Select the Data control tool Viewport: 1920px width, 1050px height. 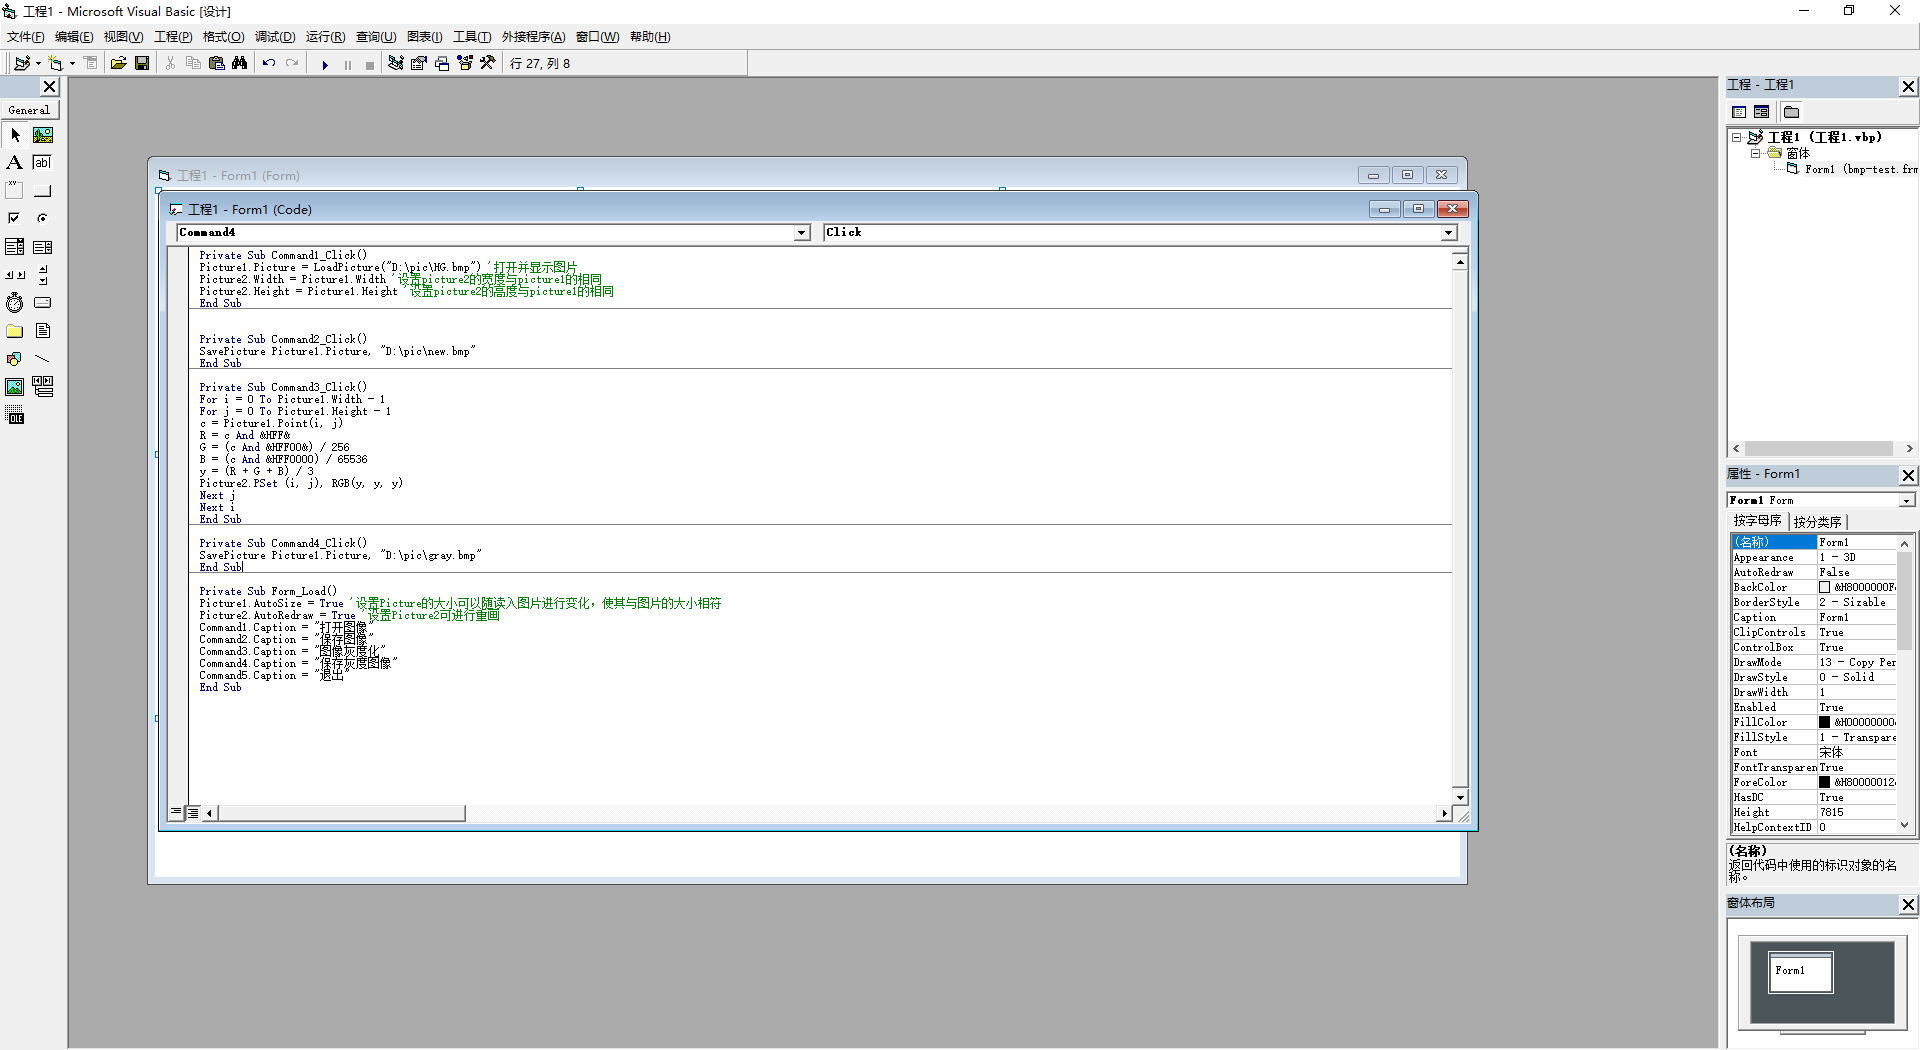coord(43,387)
